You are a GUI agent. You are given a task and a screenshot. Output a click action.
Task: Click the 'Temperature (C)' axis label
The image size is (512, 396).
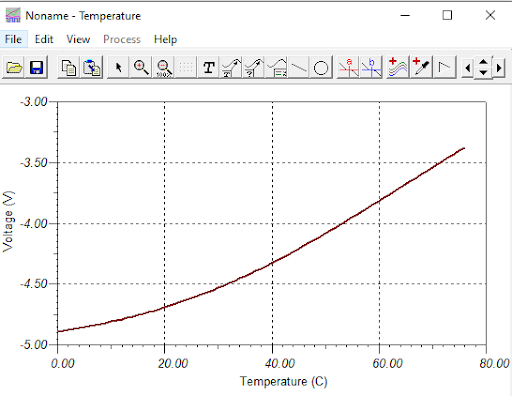284,381
